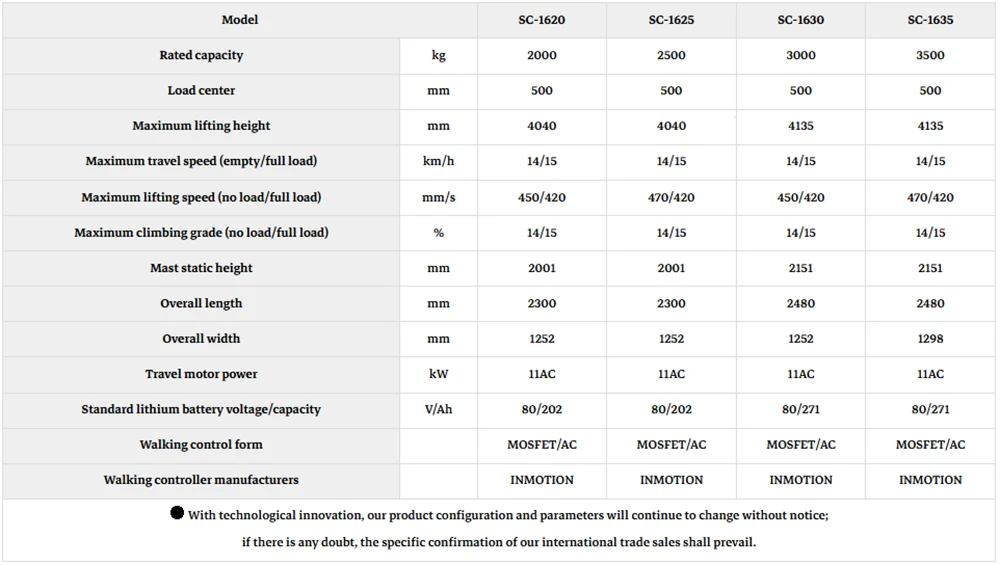The height and width of the screenshot is (565, 1000).
Task: Click the Model header cell
Action: (240, 20)
